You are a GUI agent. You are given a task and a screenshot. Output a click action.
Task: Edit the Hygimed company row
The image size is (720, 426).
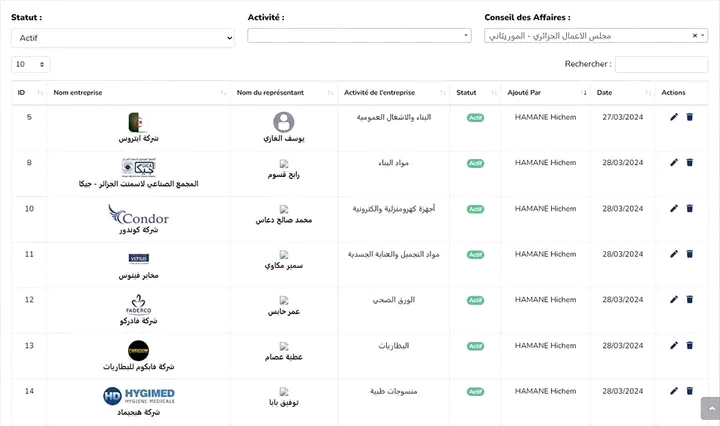[674, 391]
